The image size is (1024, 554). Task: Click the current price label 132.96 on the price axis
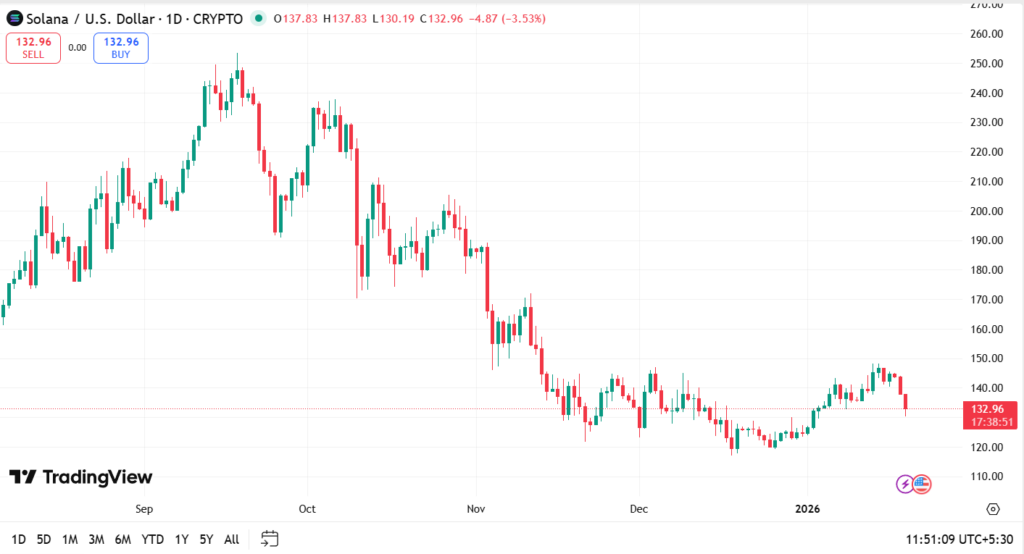(x=988, y=409)
